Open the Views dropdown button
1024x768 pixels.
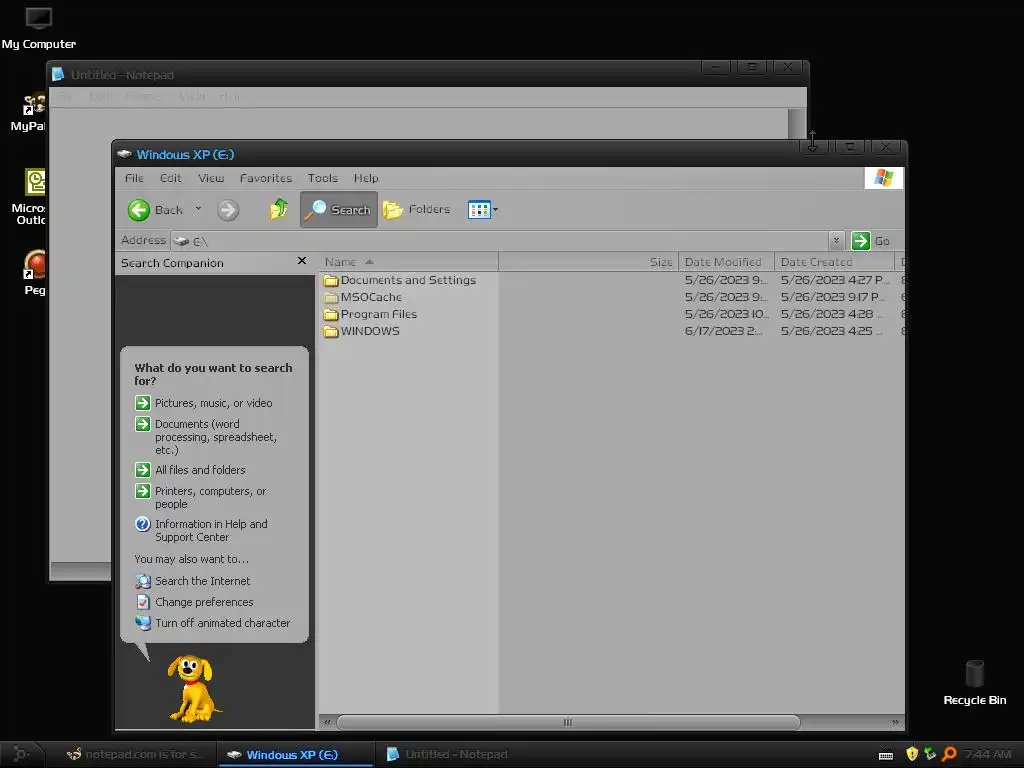(x=483, y=210)
